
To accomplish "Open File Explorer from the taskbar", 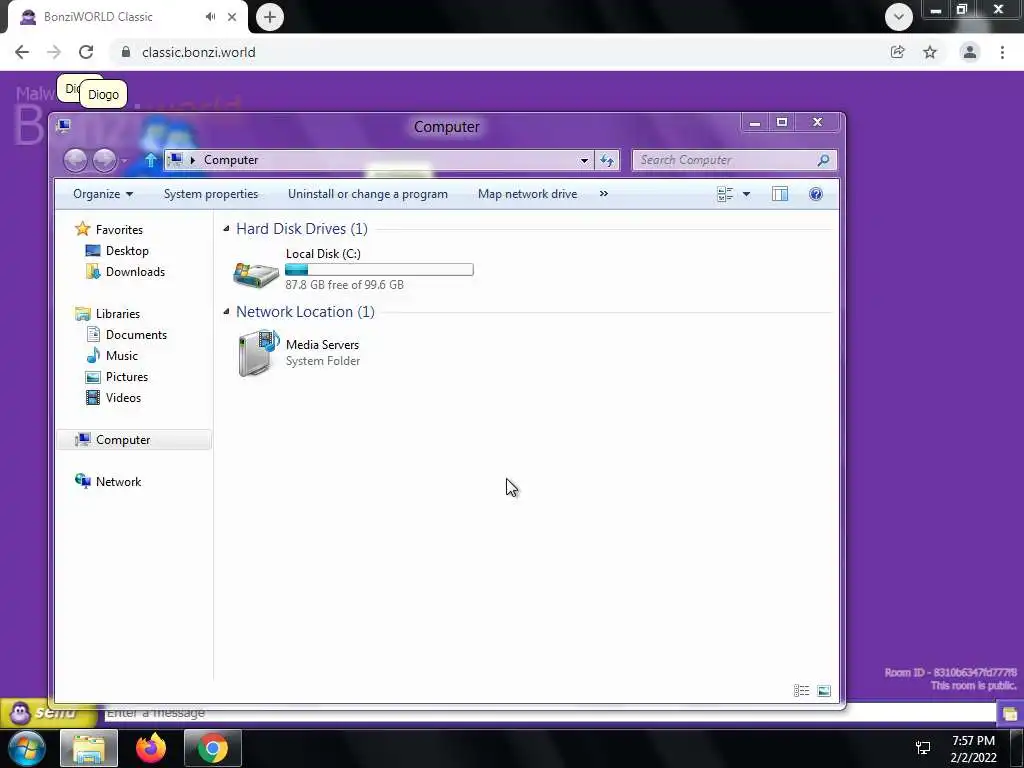I will click(x=89, y=748).
